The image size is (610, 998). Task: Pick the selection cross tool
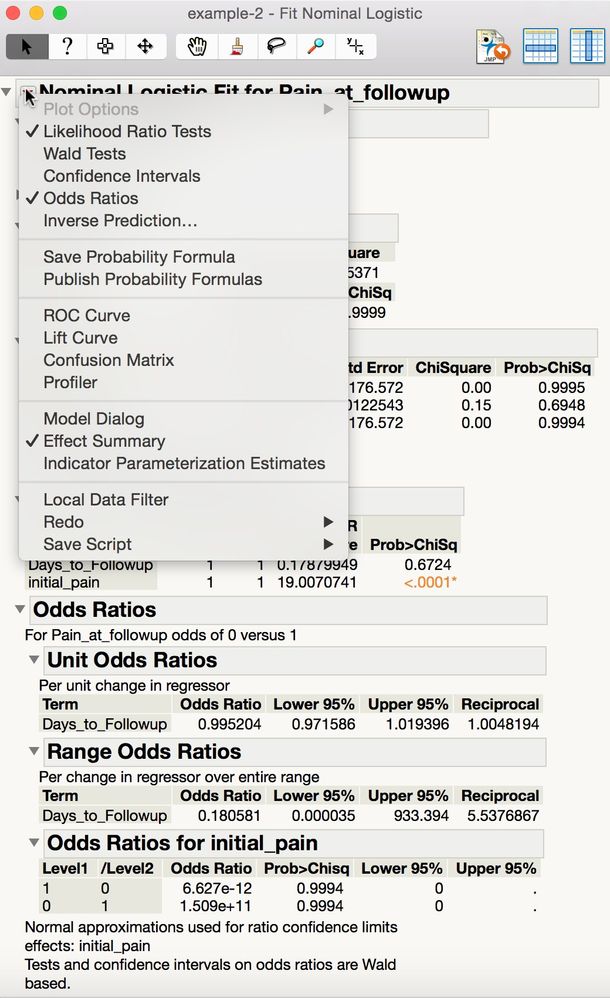click(105, 46)
